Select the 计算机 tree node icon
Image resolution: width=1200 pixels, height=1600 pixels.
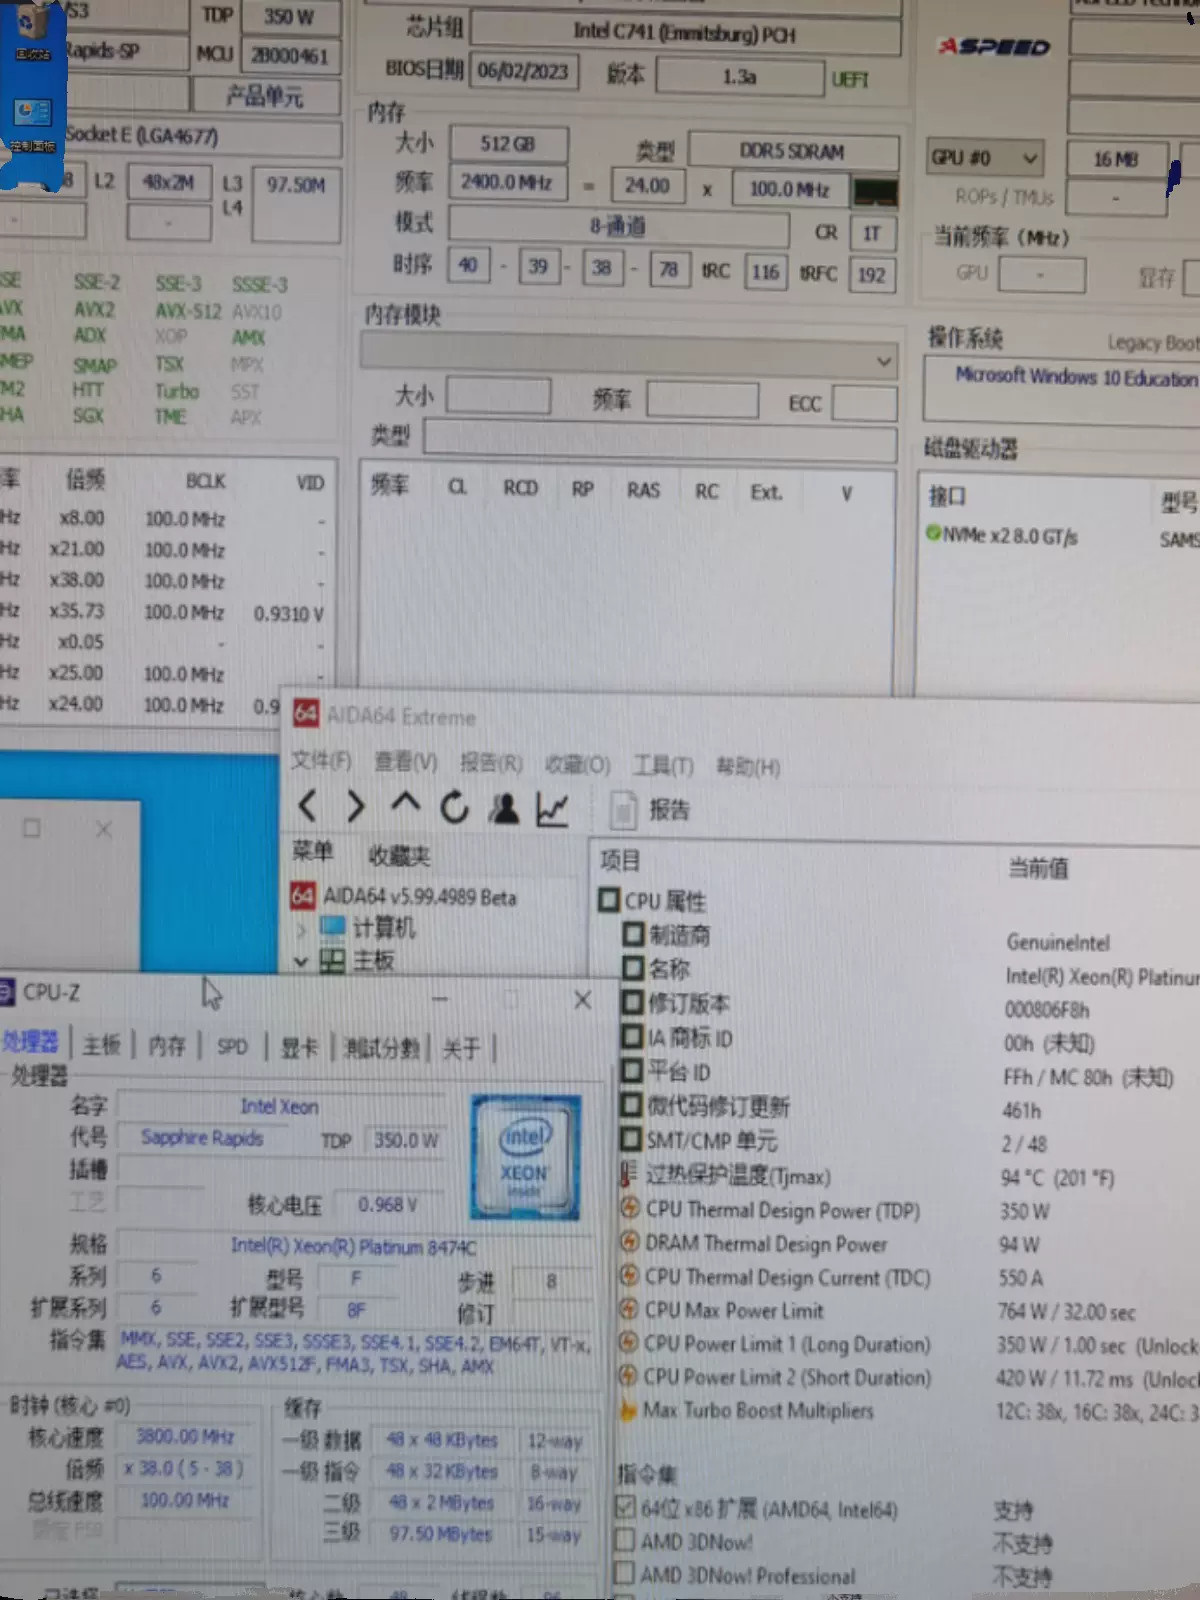click(333, 927)
